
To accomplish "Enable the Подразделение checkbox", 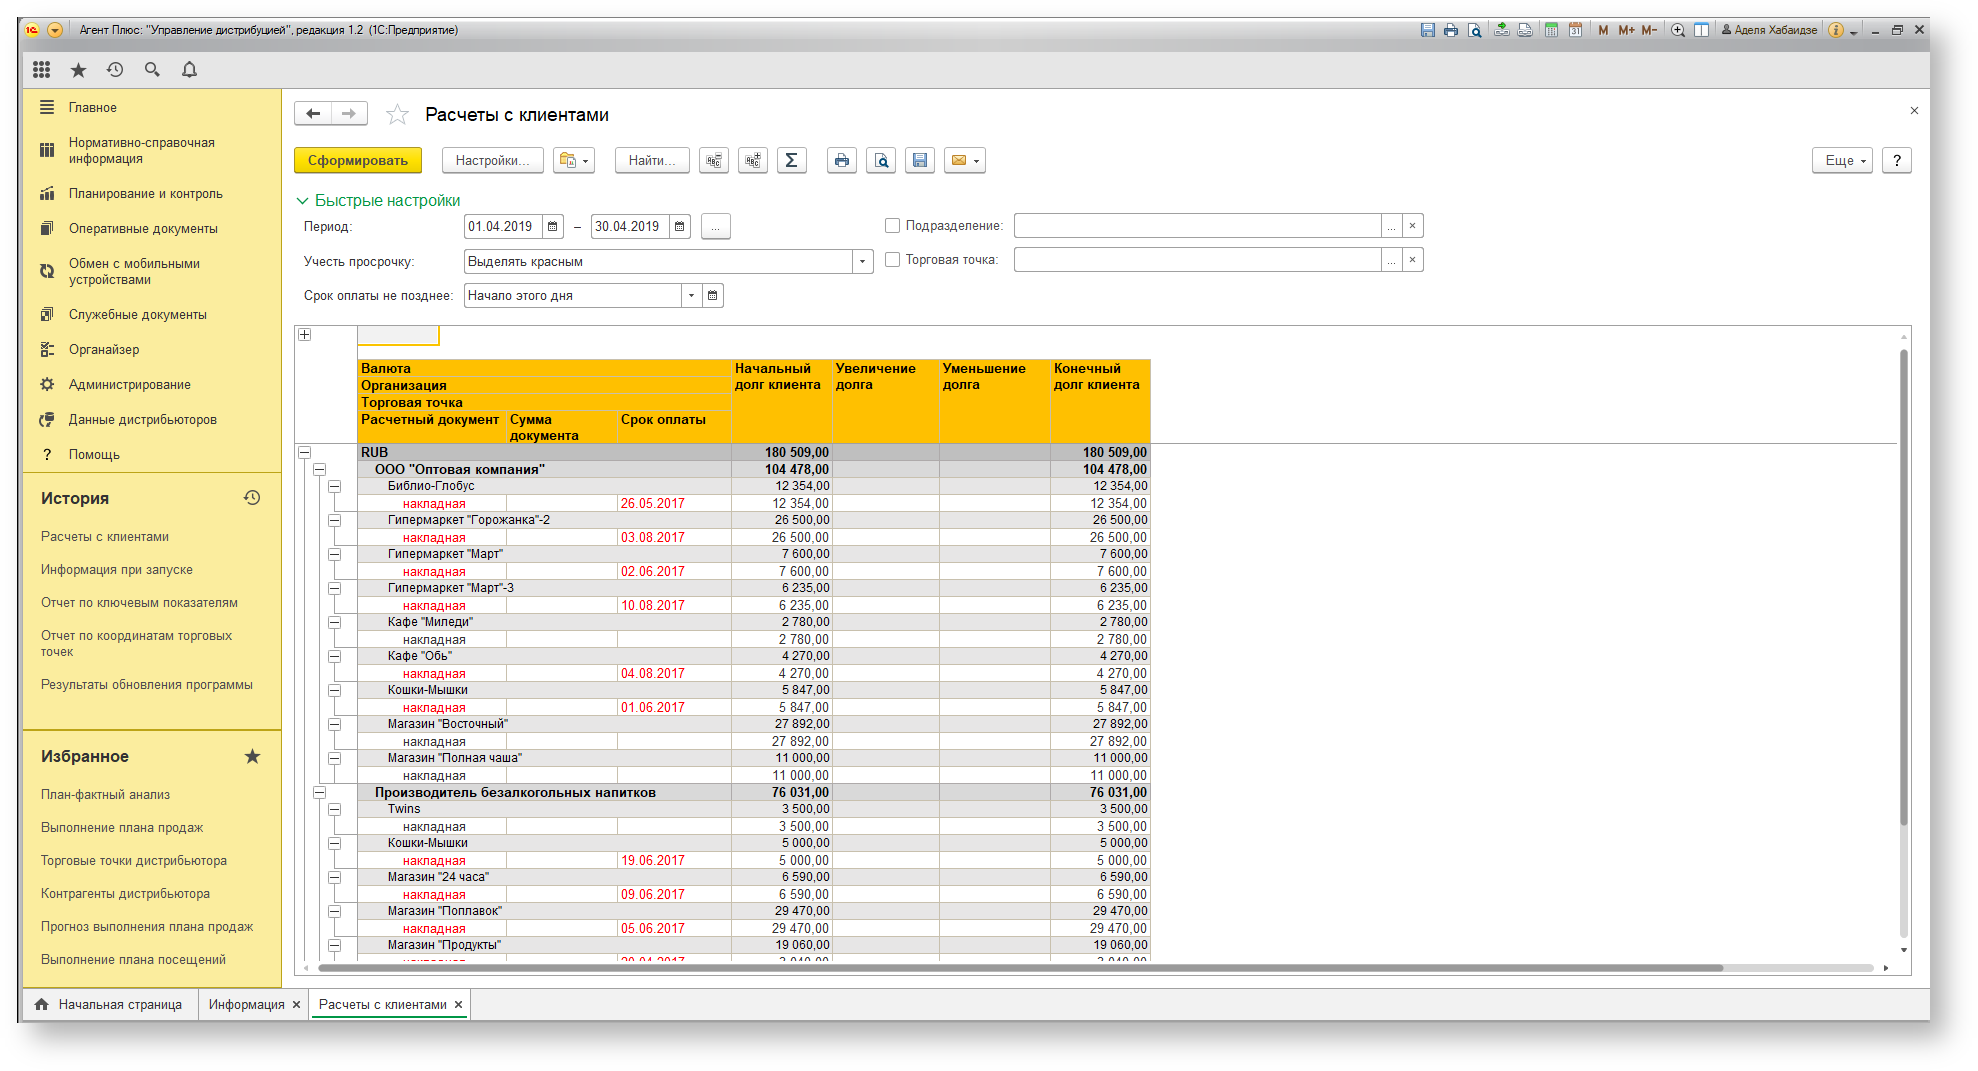I will [892, 226].
